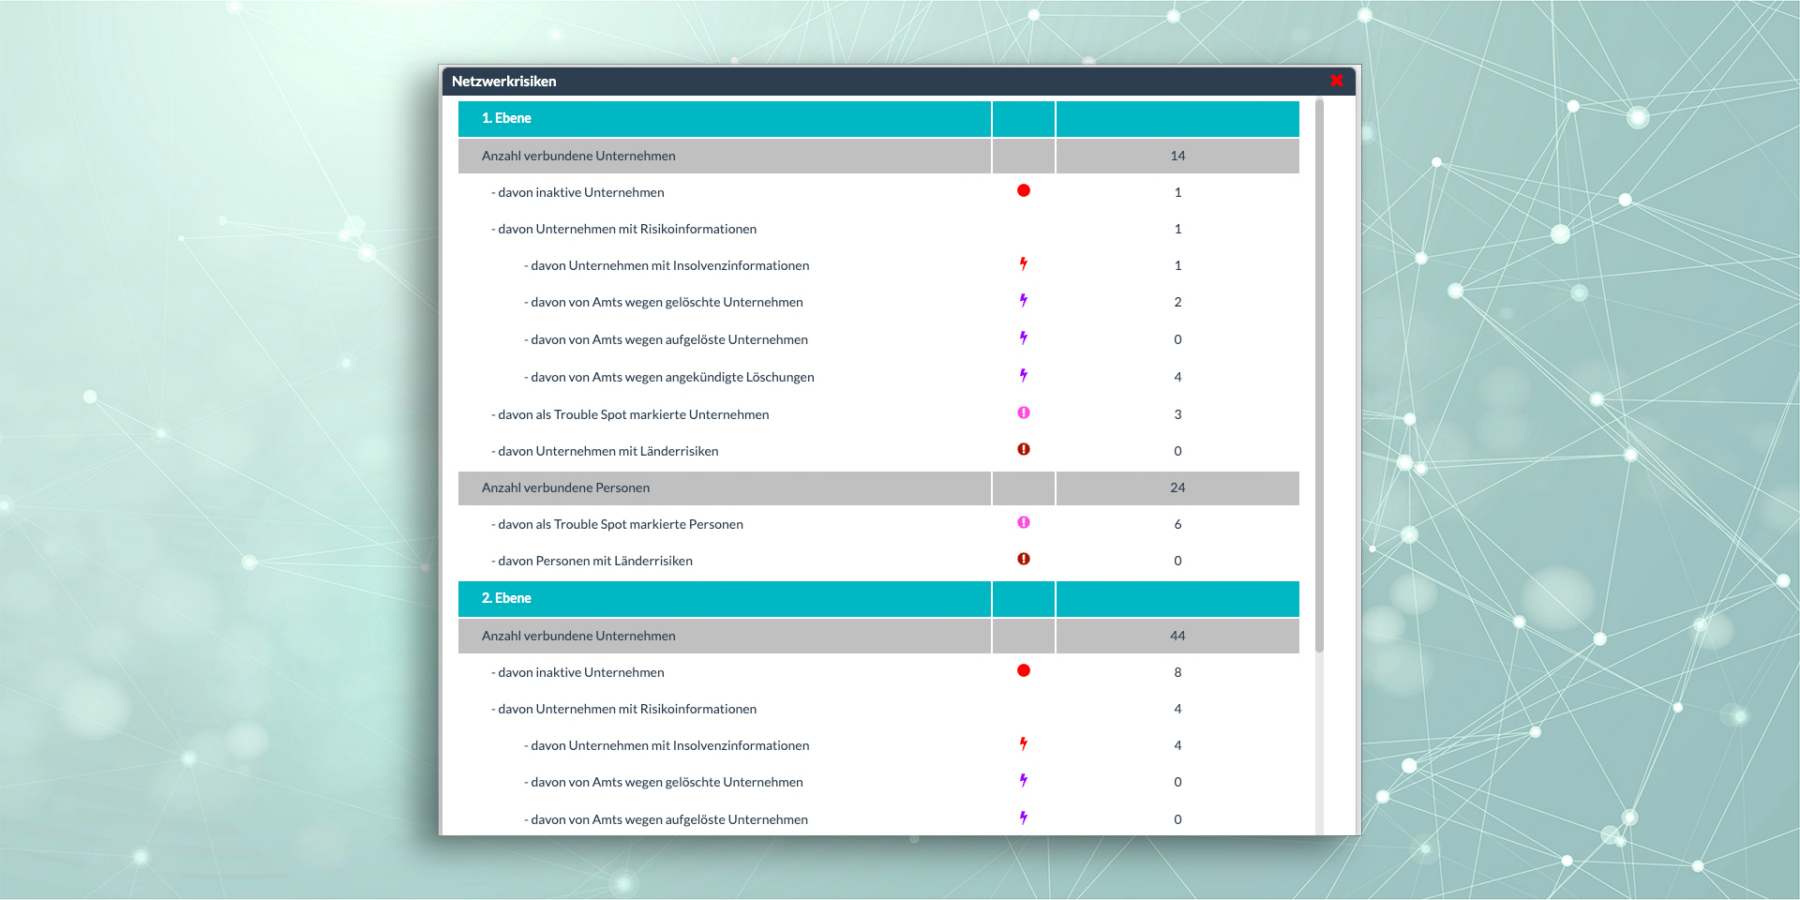
Task: Click purple lightning icon for aufgelöste Unternehmen, 1. Ebene
Action: (x=1023, y=338)
